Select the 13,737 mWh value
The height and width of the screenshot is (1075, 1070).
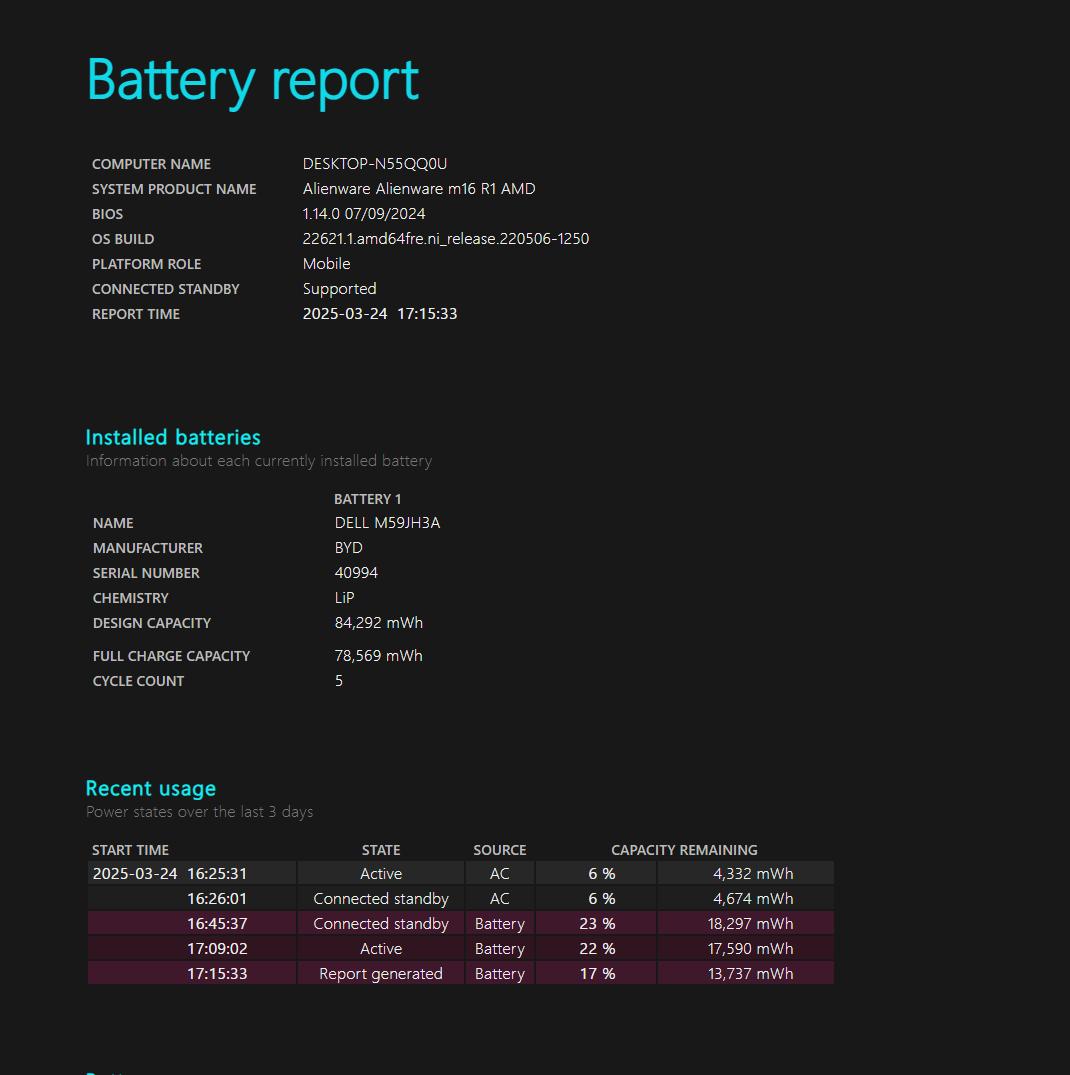click(x=750, y=974)
